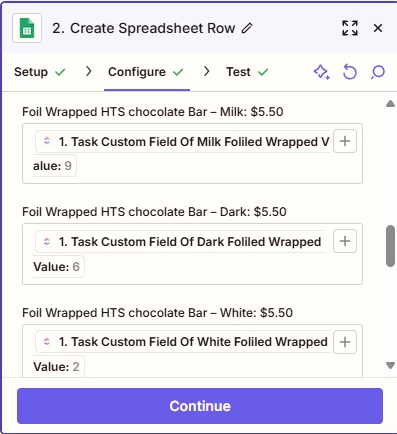Click the scrollbar down arrow

click(390, 366)
